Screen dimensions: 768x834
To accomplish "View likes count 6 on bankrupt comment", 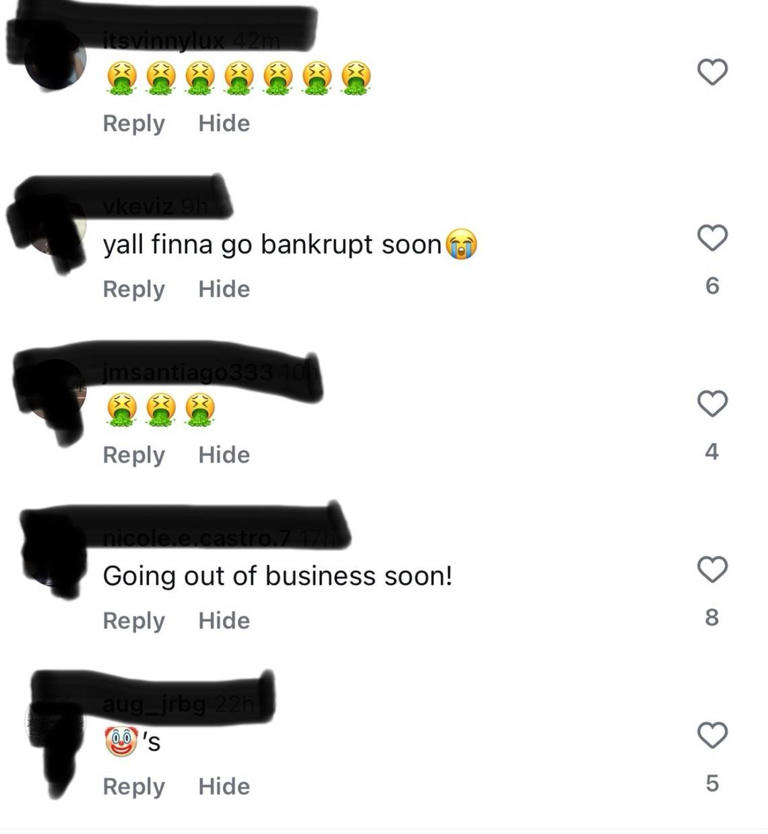I will (712, 286).
